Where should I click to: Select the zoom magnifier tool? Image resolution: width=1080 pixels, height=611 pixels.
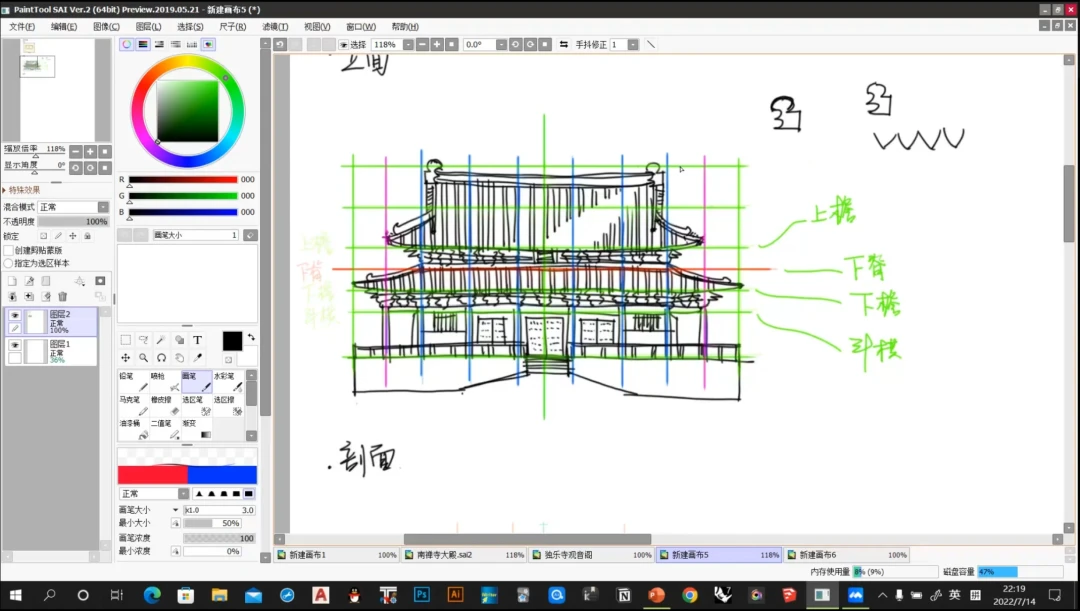[143, 358]
